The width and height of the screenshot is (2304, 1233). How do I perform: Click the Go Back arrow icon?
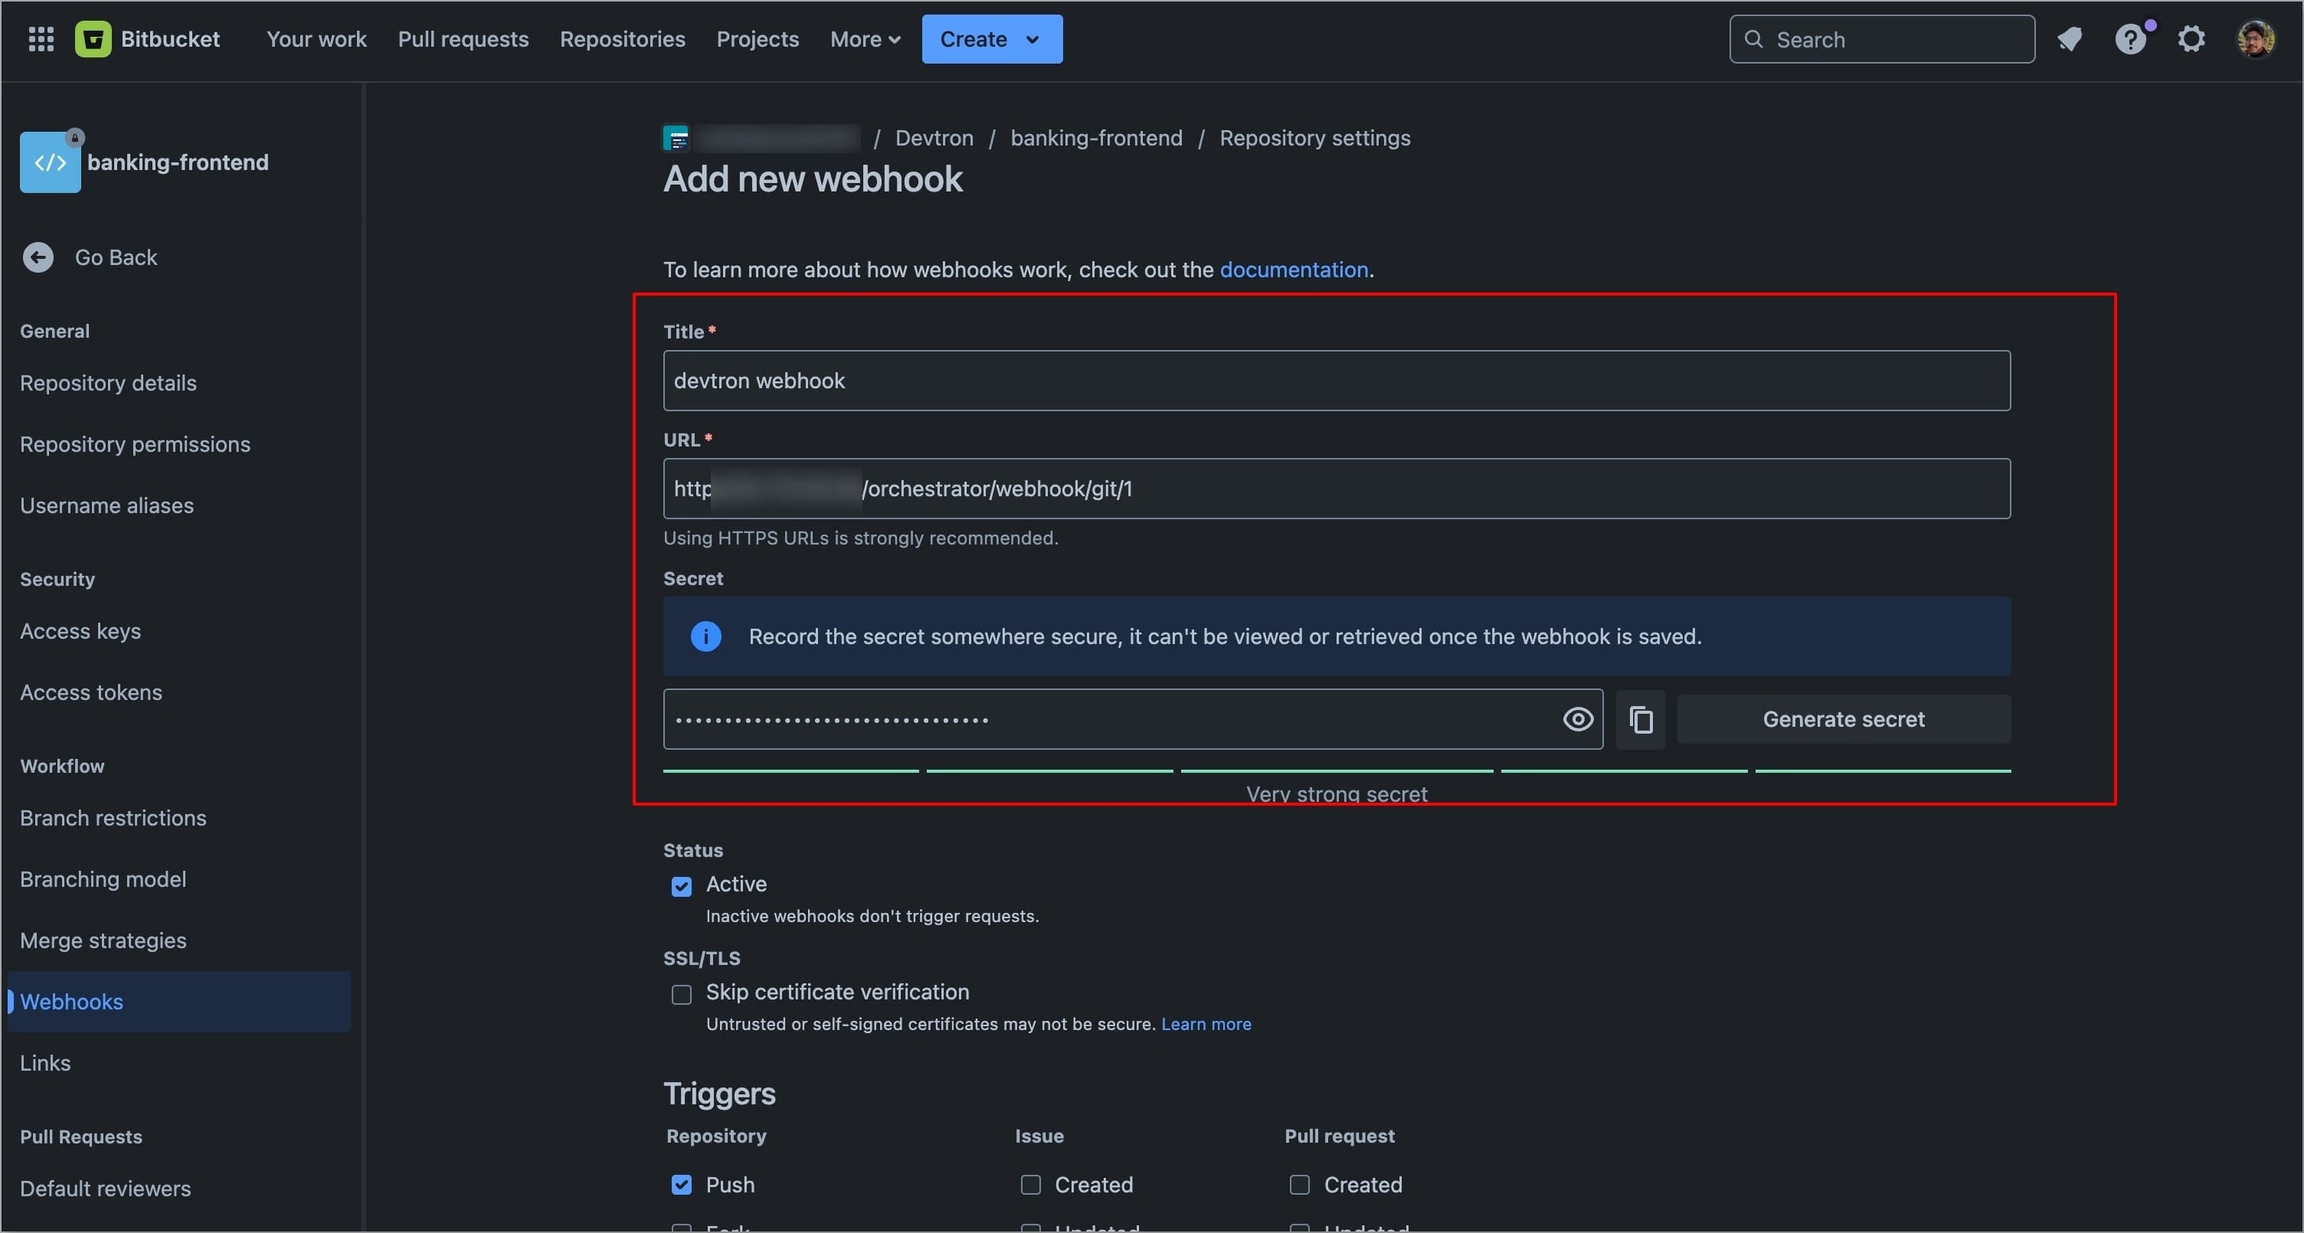[38, 257]
